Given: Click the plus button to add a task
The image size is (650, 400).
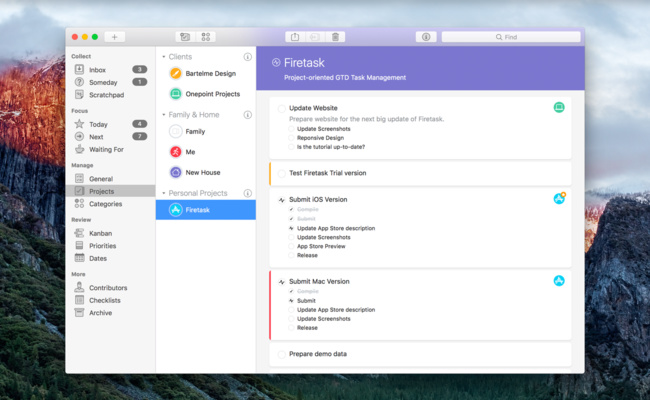Looking at the screenshot, I should click(x=114, y=37).
